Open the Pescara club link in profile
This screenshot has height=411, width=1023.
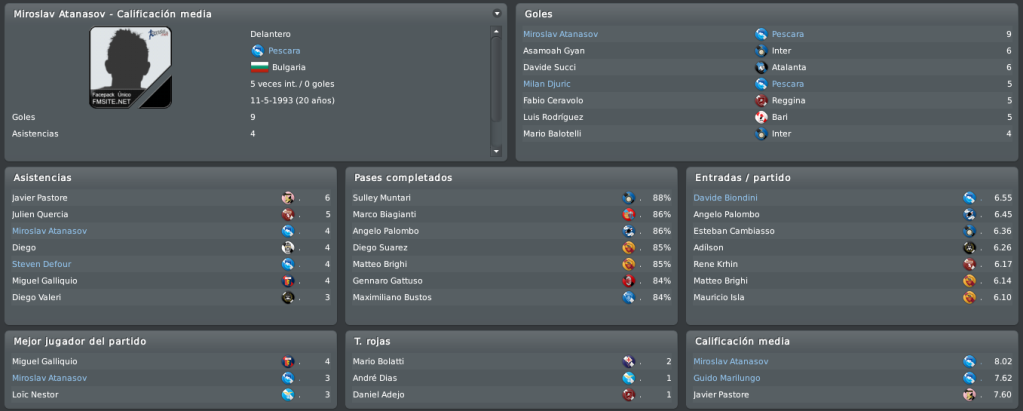coord(284,50)
